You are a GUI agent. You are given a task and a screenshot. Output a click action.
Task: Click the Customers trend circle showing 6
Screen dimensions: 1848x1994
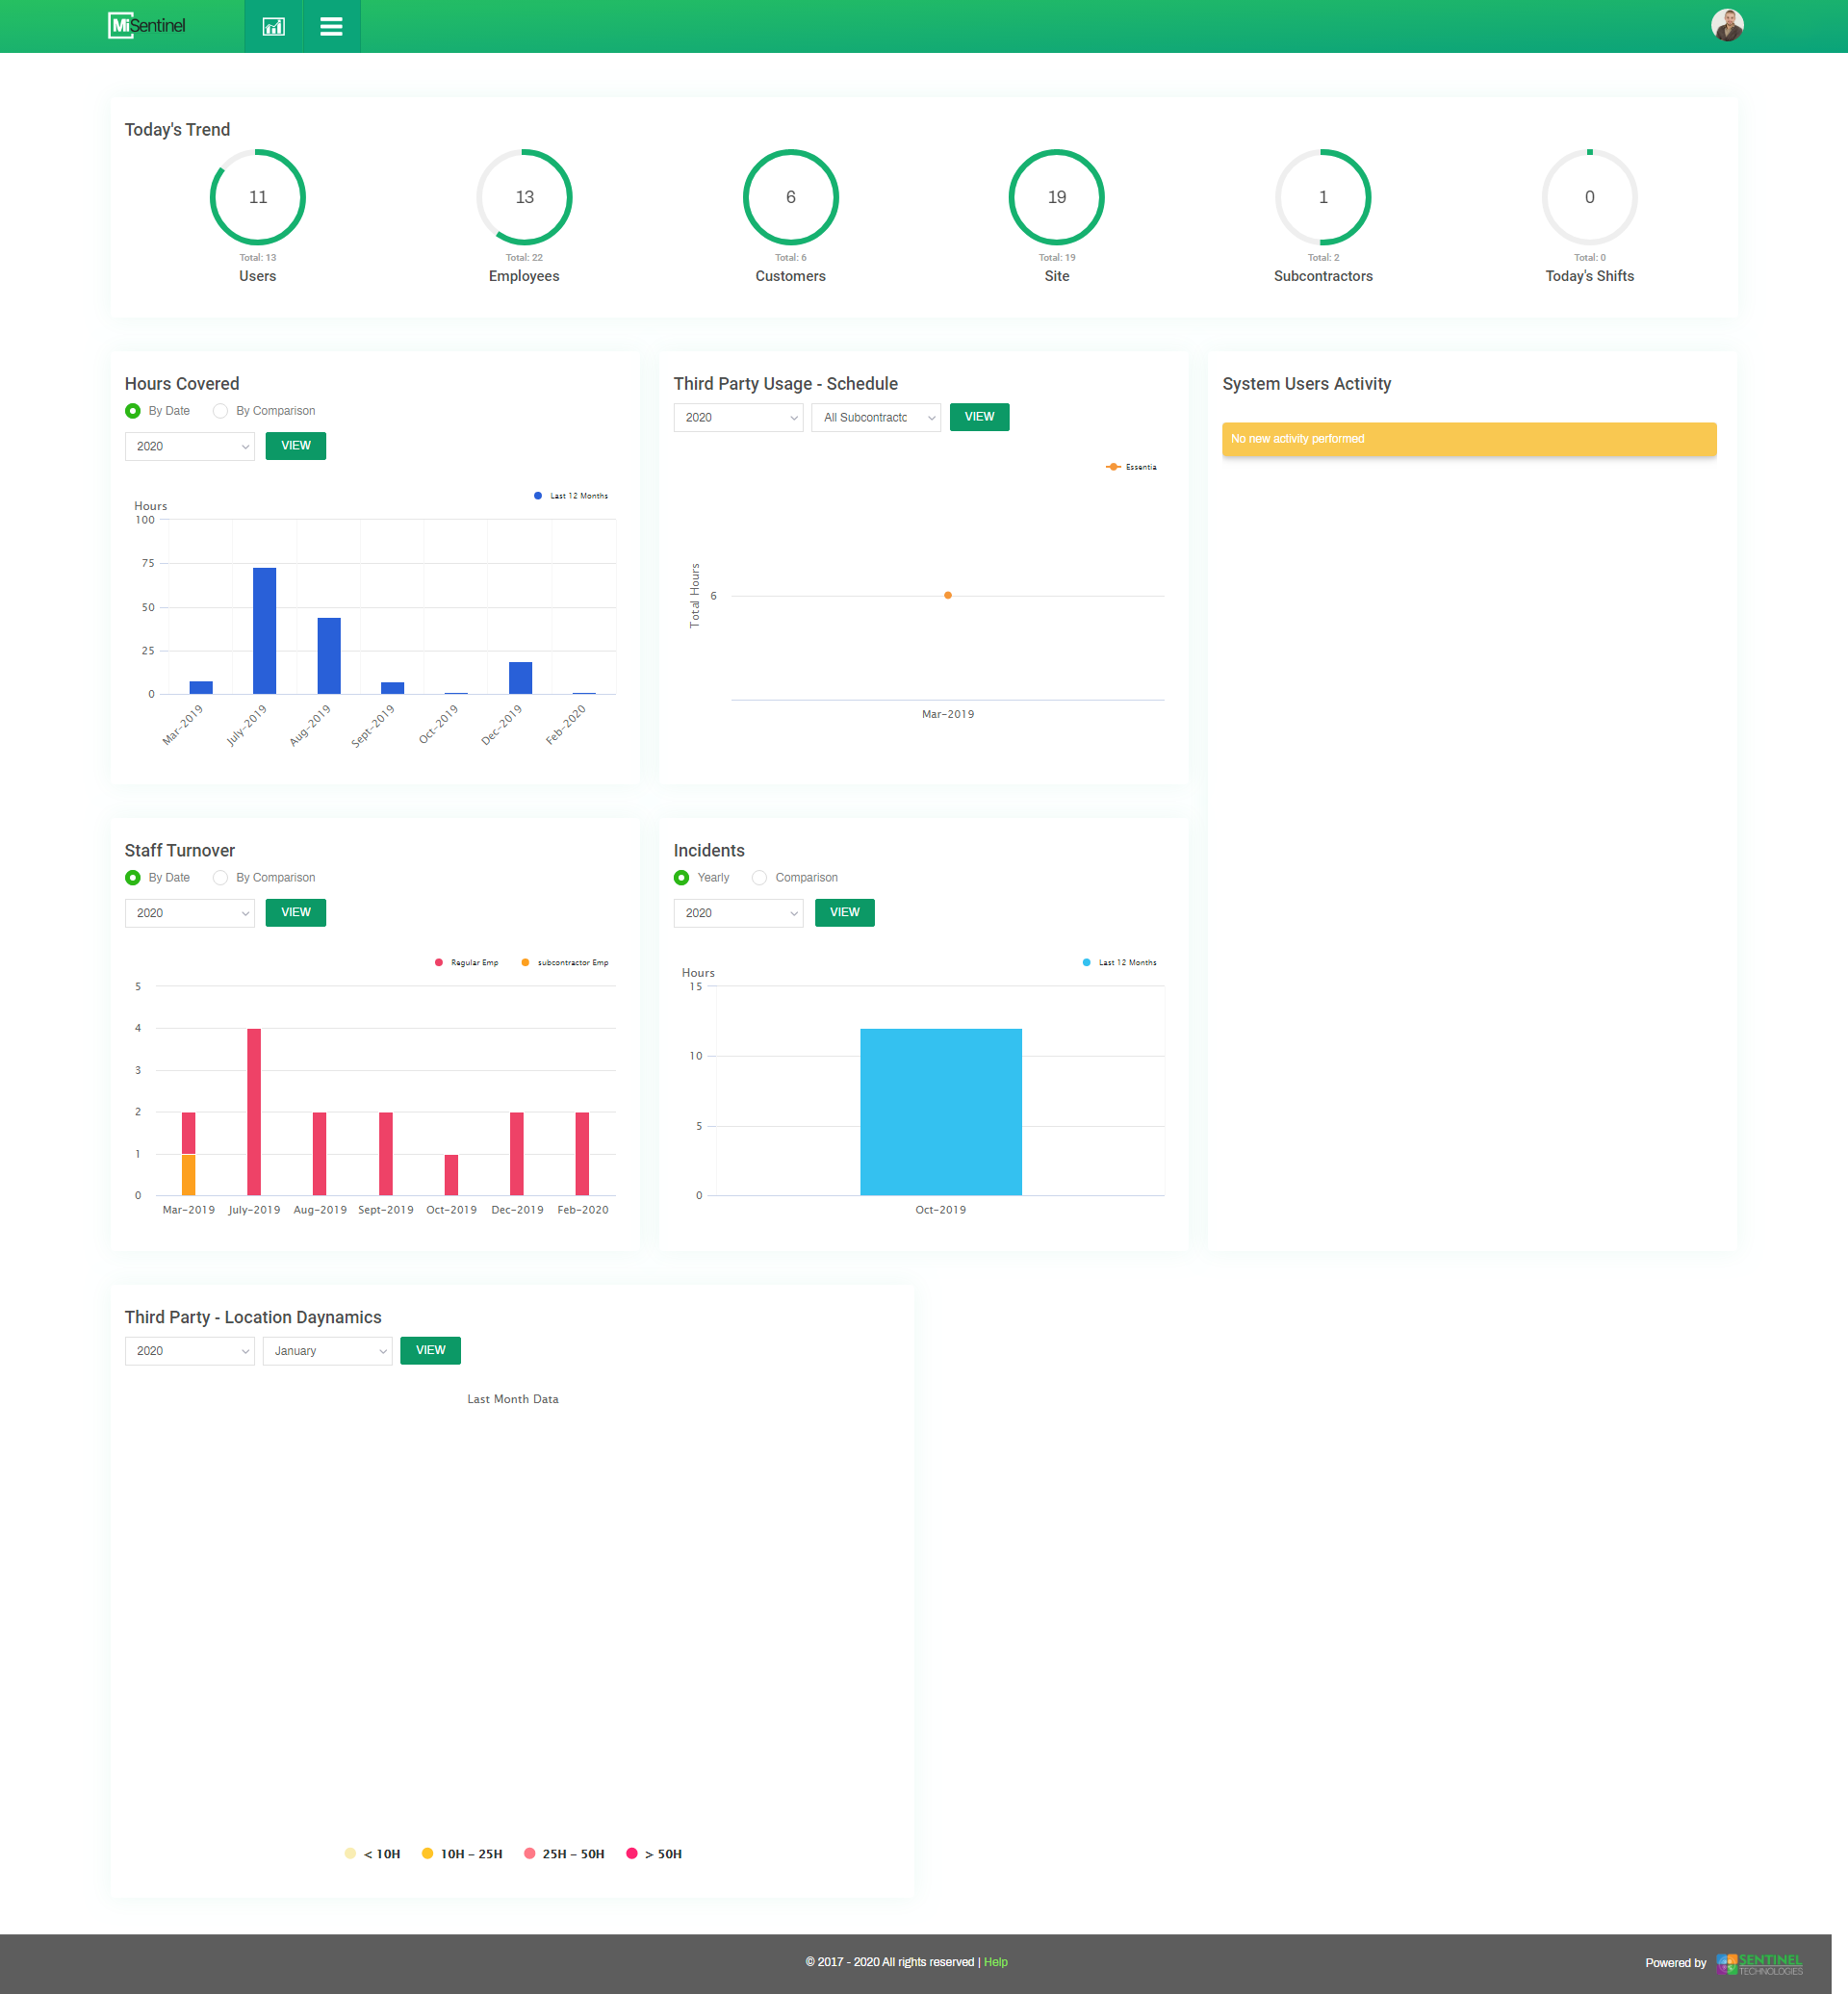(791, 197)
